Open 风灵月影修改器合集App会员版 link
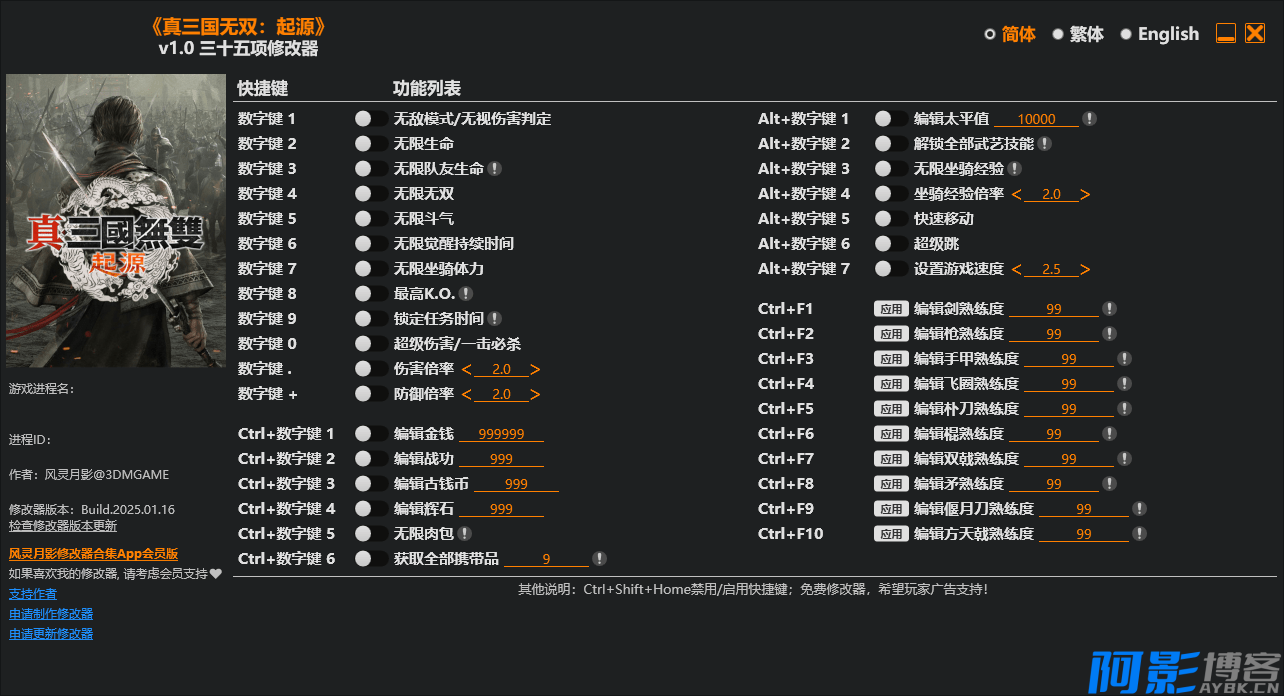 (93, 553)
